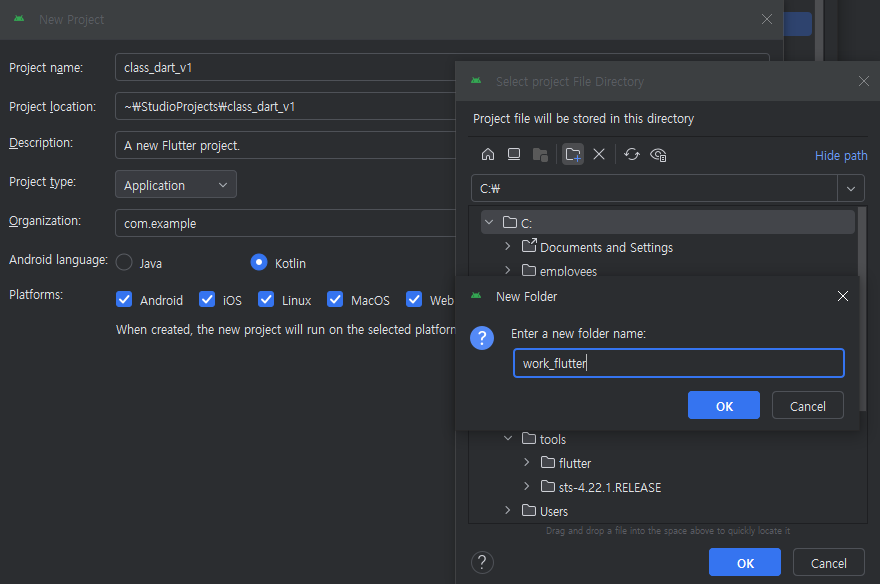
Task: Click the Project name field
Action: [x=286, y=67]
